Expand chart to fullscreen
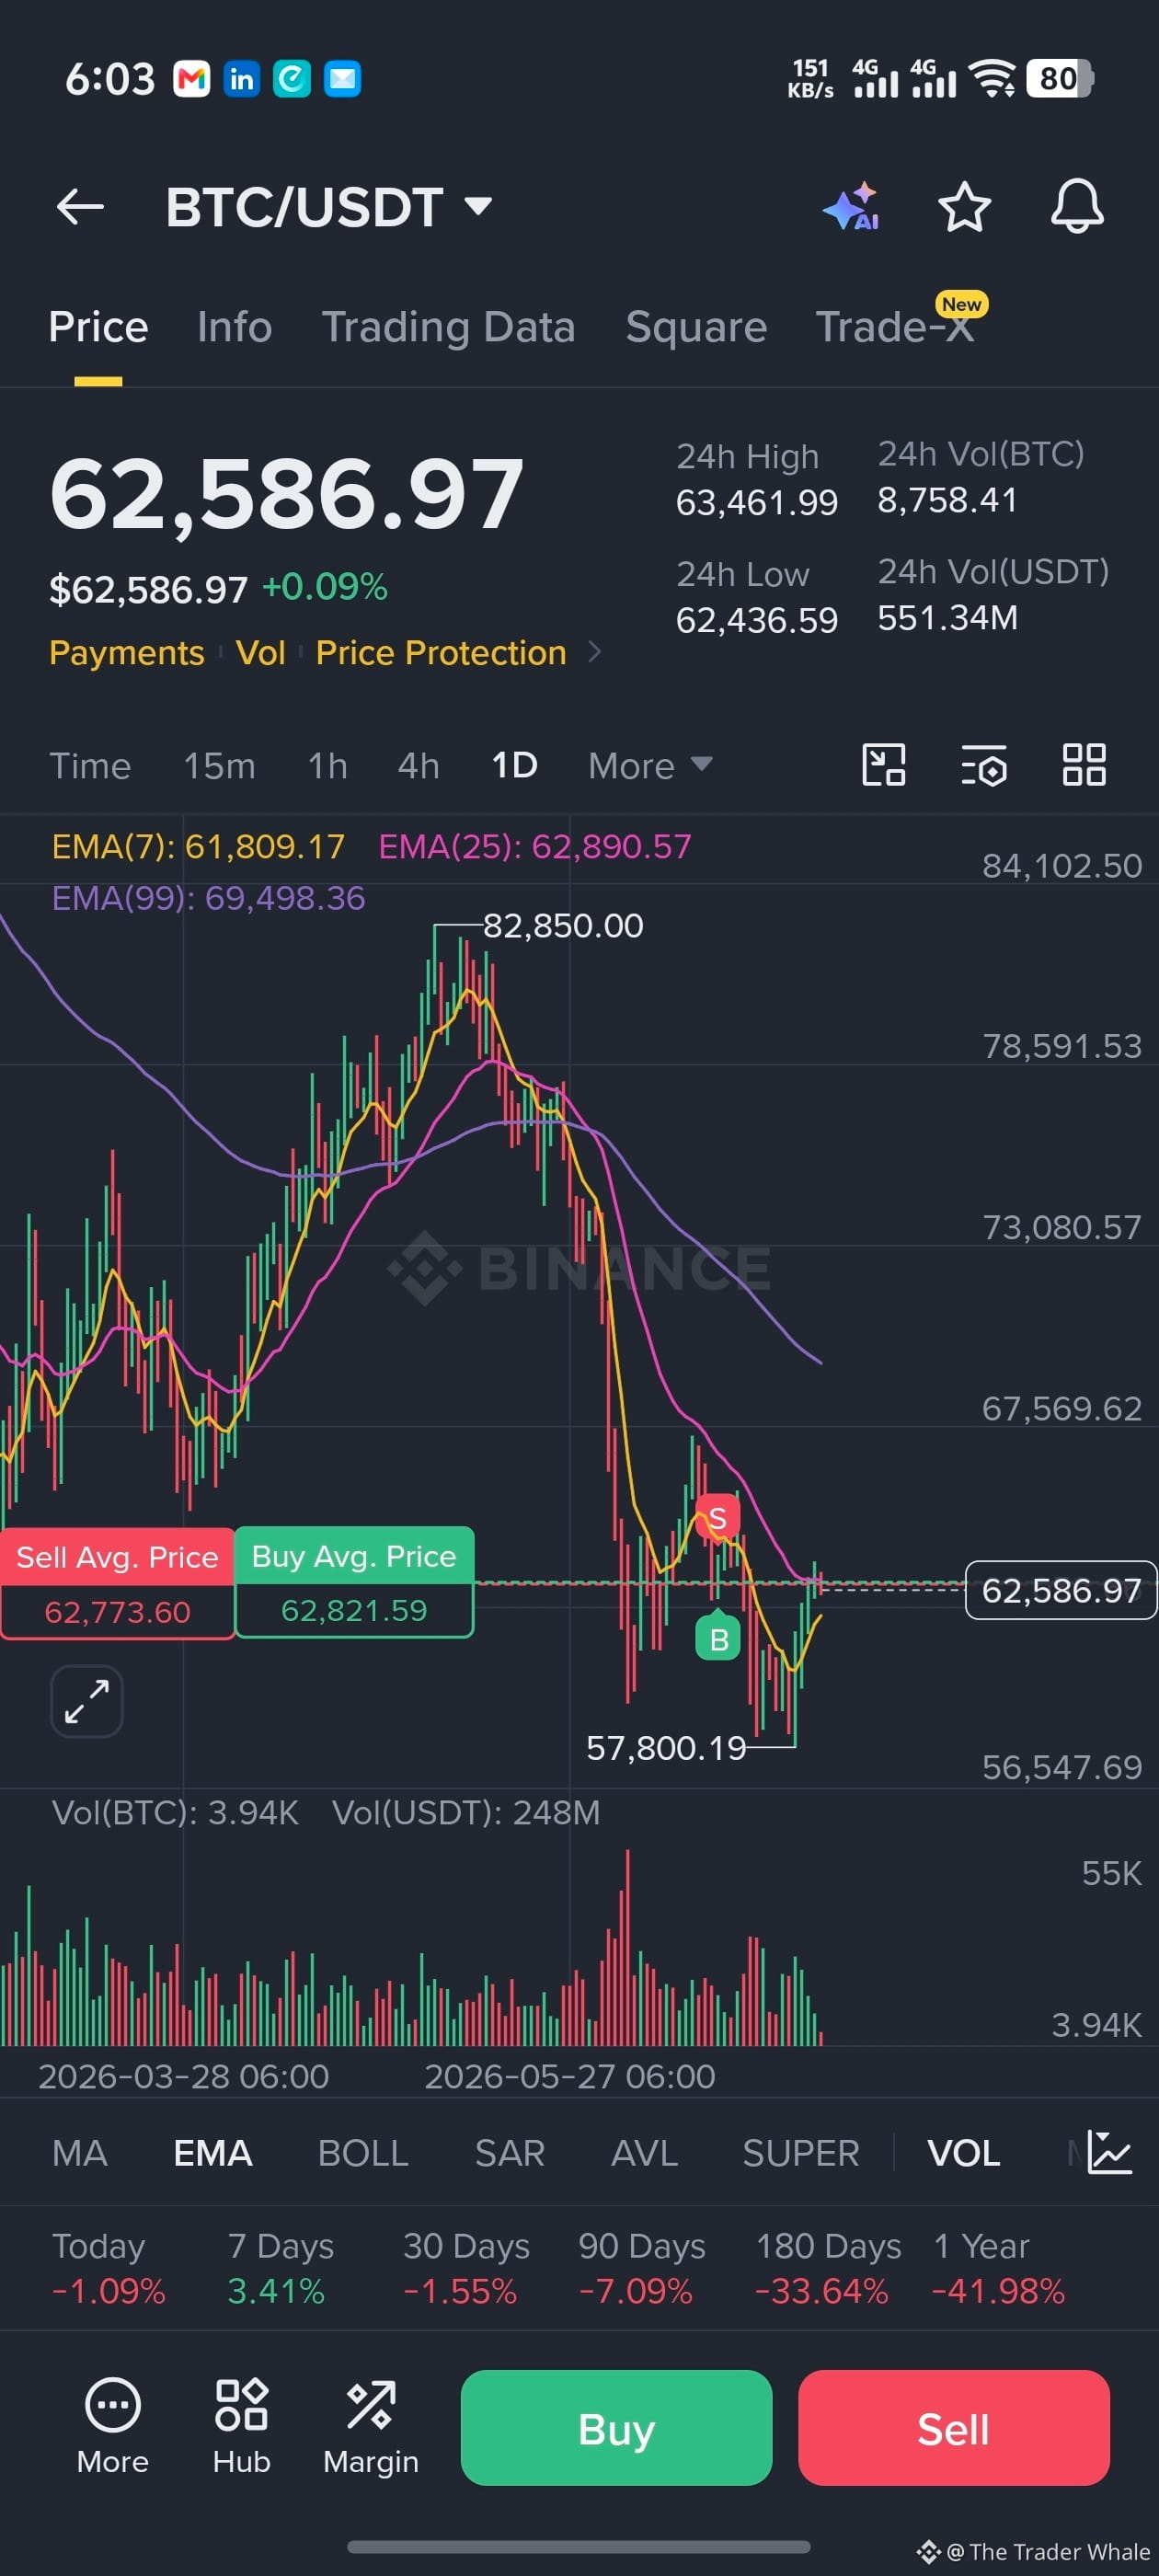1159x2576 pixels. tap(87, 1701)
